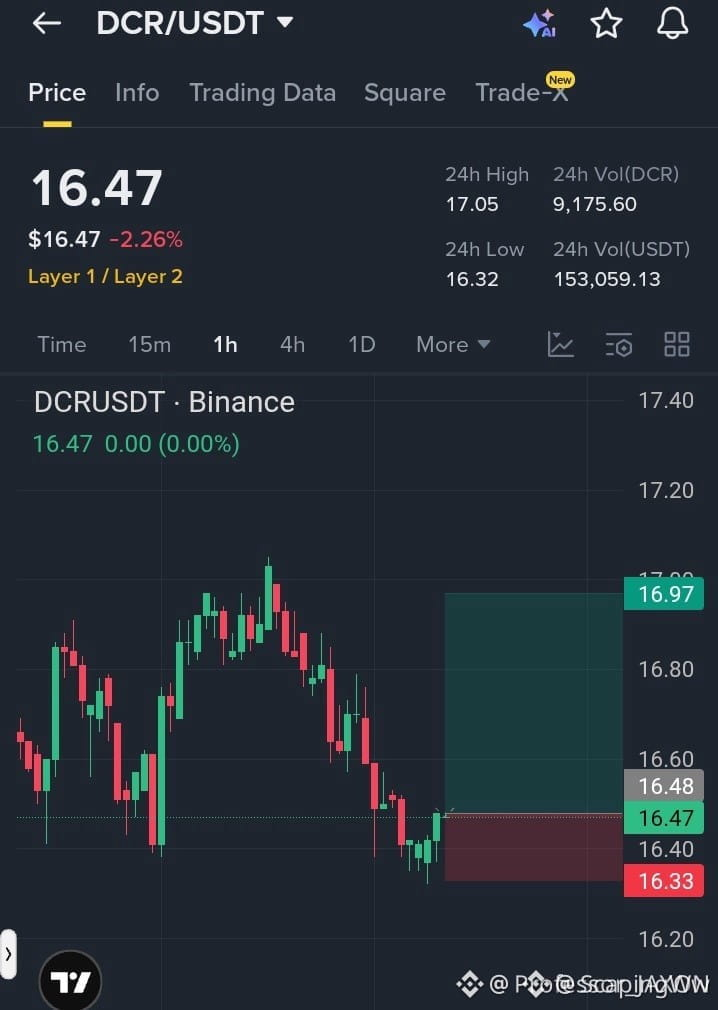Click the 24h Vol(USDT) value 153,059.13
Viewport: 718px width, 1010px height.
pos(607,279)
